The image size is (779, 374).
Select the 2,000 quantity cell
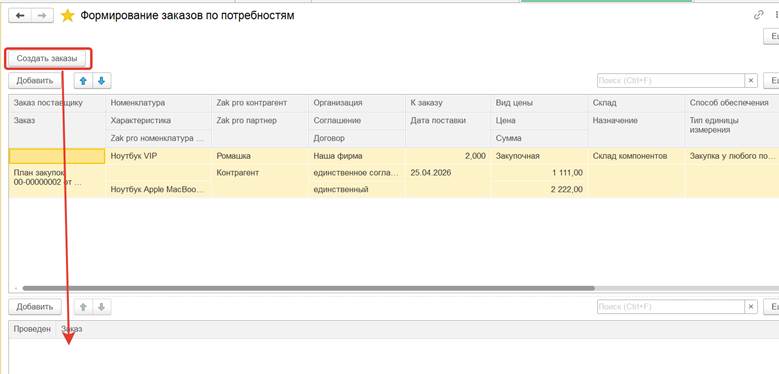point(448,156)
